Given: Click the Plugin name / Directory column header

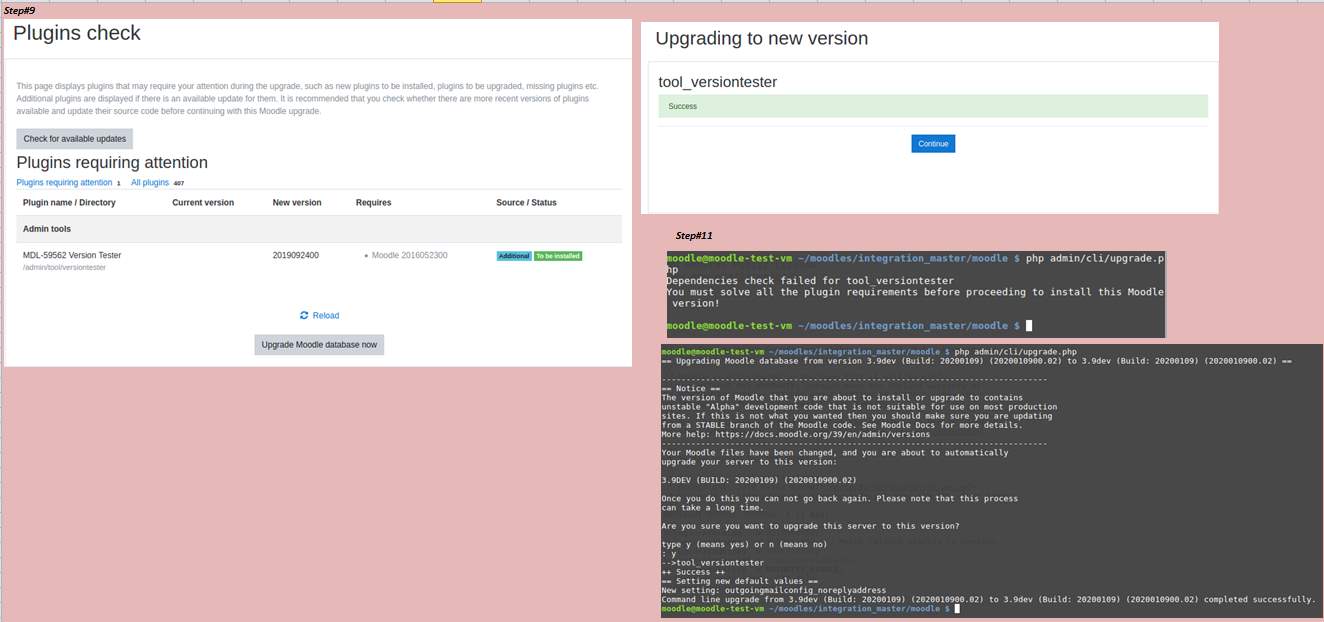Looking at the screenshot, I should pyautogui.click(x=69, y=202).
